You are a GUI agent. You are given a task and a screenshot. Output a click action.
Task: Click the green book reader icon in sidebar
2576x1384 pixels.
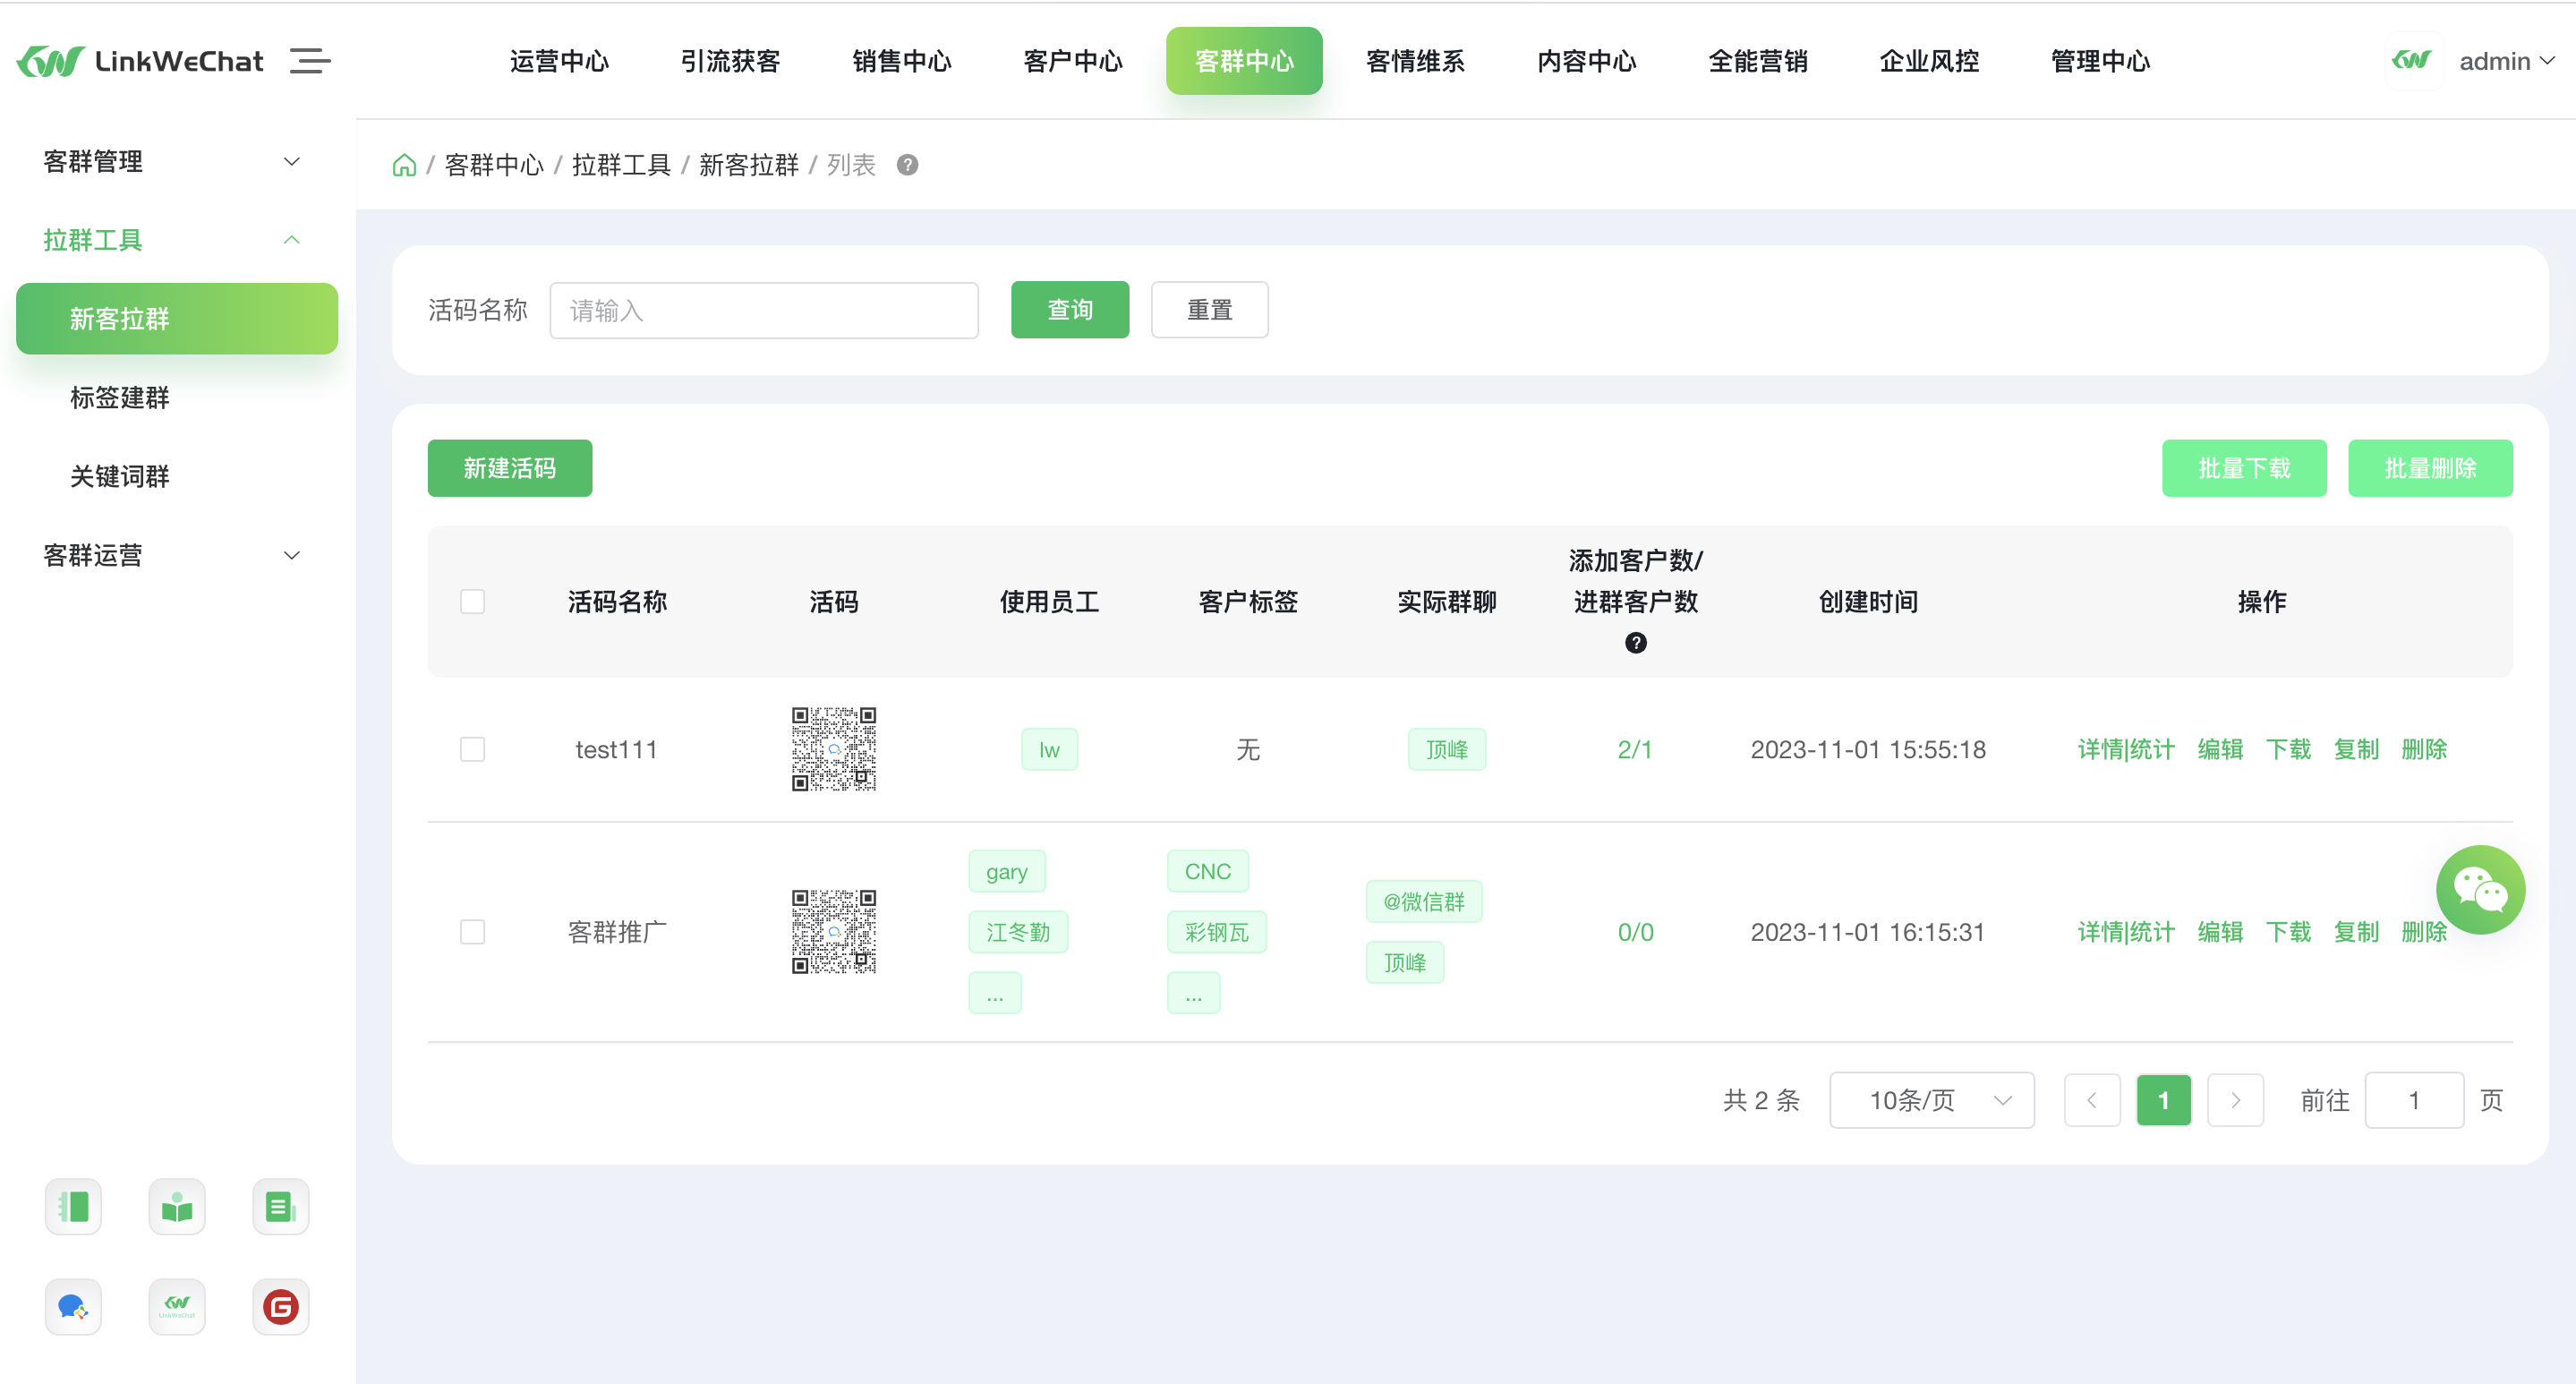(x=177, y=1207)
